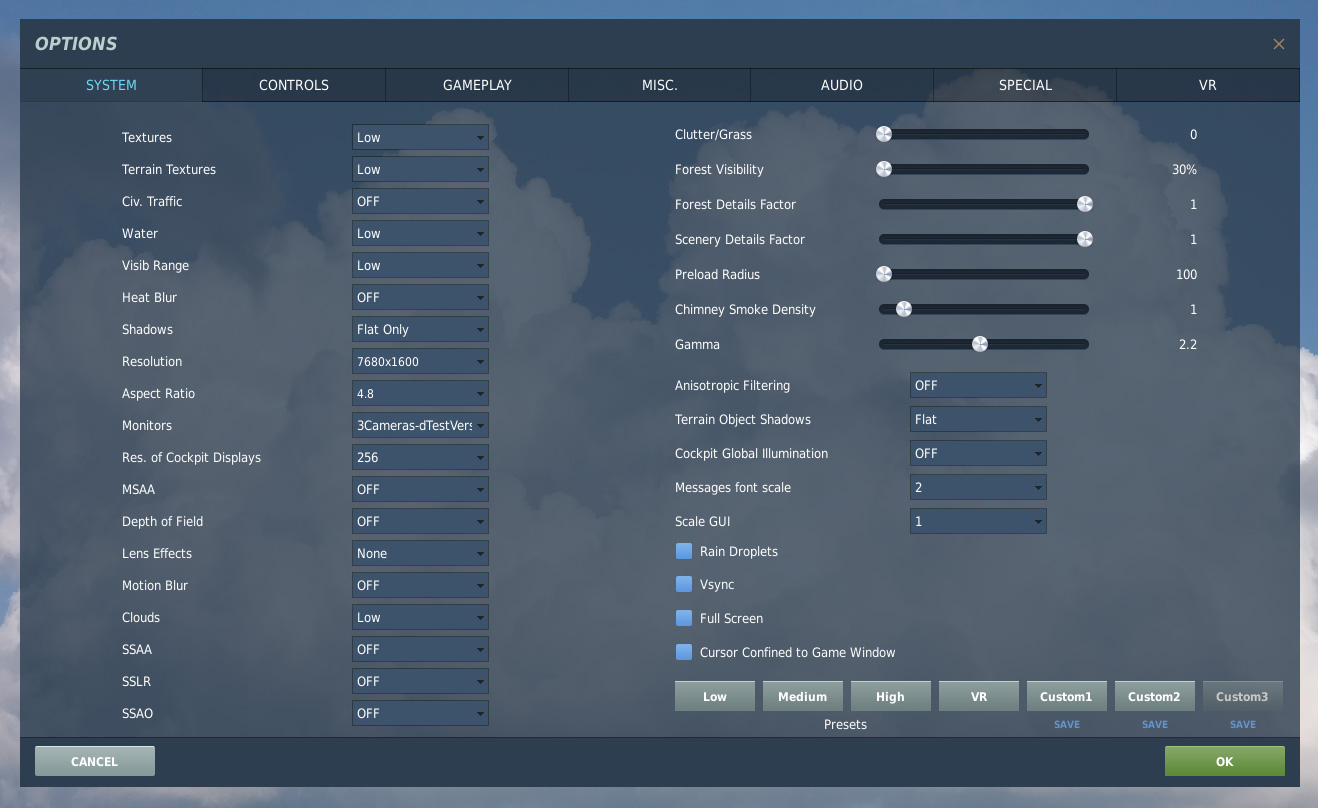Expand the SSAO dropdown
The height and width of the screenshot is (808, 1318).
(420, 713)
